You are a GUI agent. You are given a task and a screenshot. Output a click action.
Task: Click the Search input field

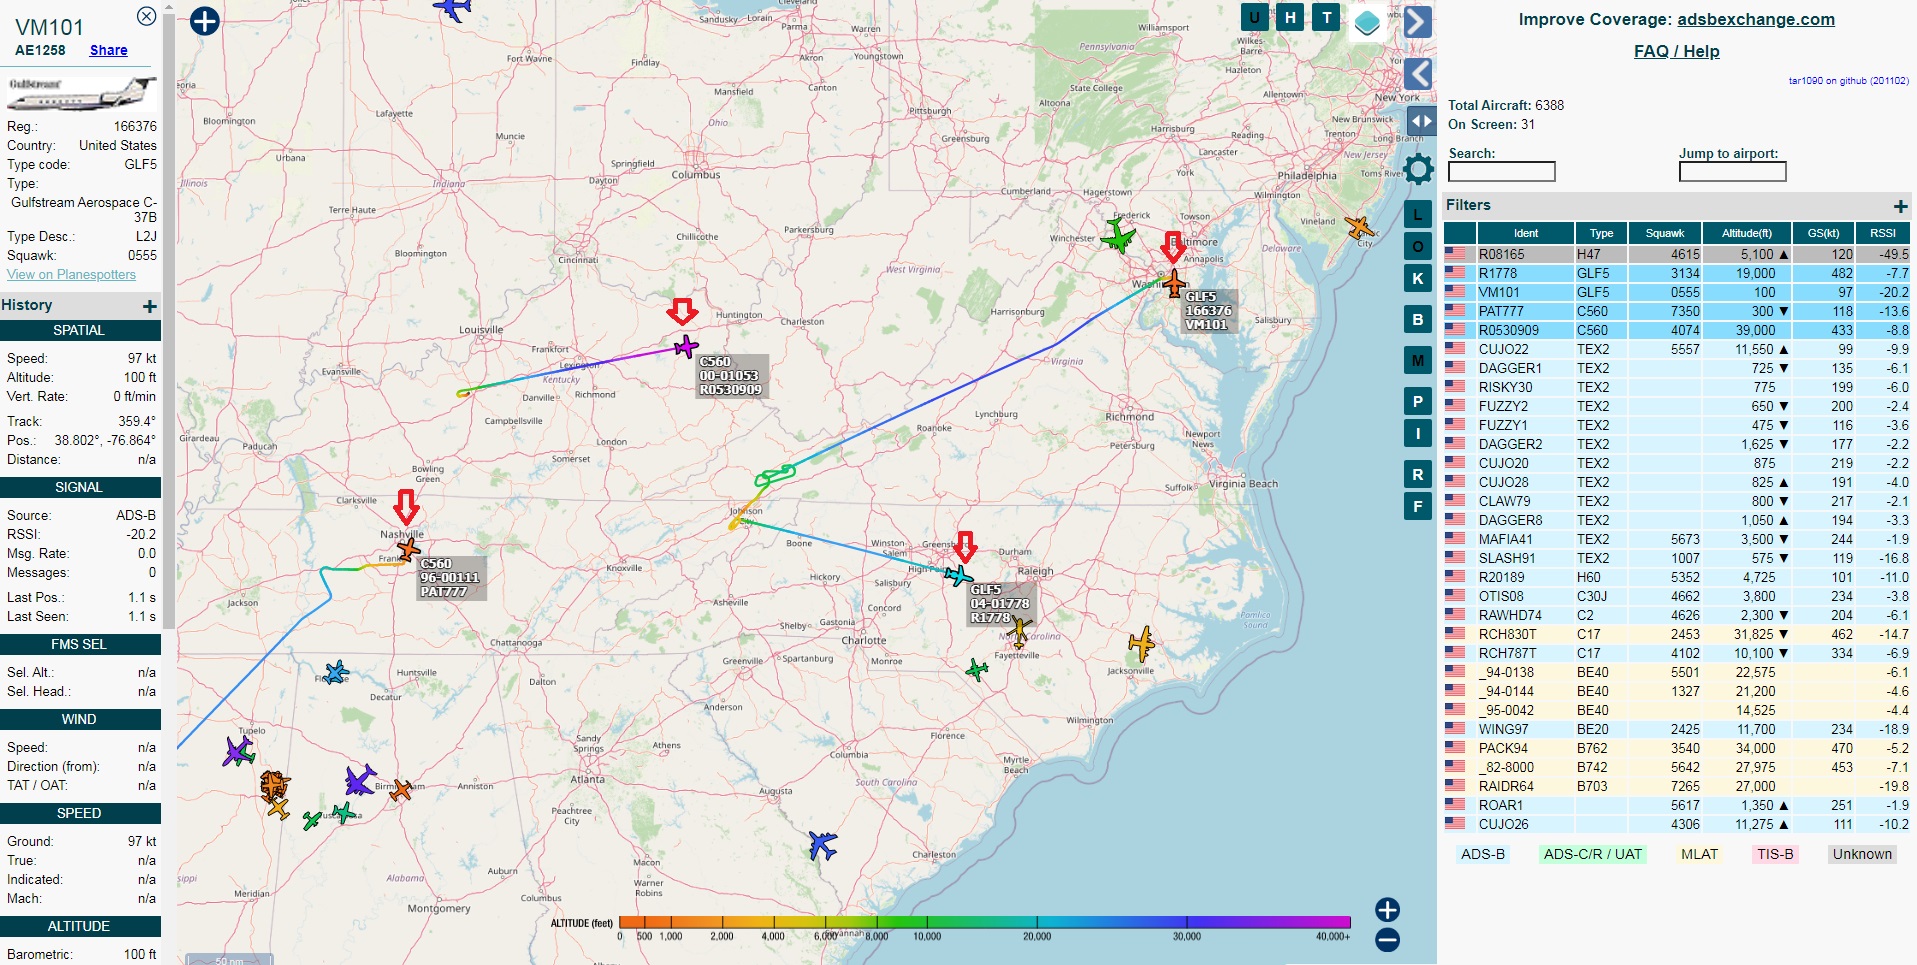pyautogui.click(x=1501, y=172)
